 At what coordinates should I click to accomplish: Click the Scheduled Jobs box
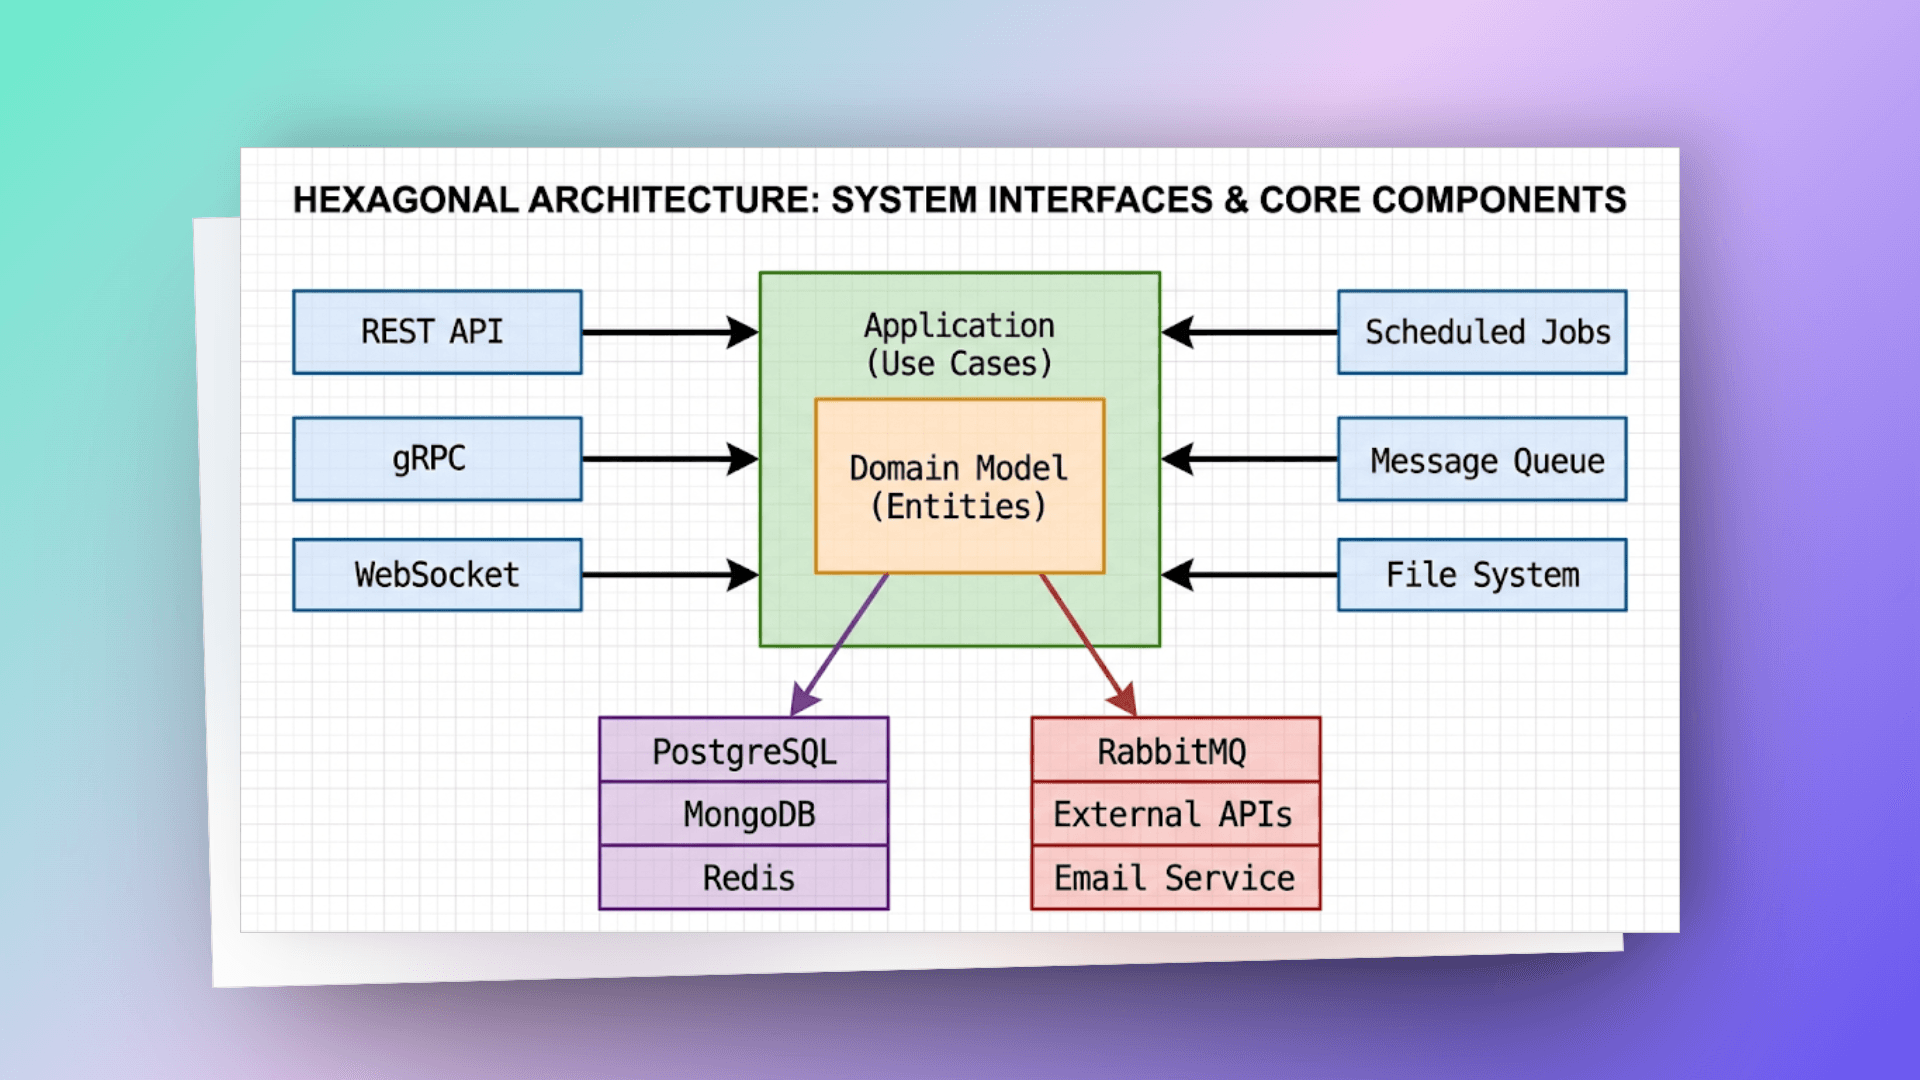(1482, 332)
